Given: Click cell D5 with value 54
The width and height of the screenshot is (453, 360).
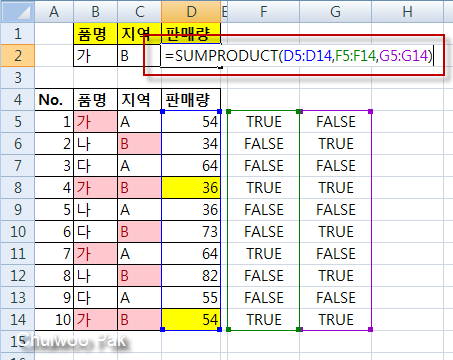Looking at the screenshot, I should pos(191,122).
